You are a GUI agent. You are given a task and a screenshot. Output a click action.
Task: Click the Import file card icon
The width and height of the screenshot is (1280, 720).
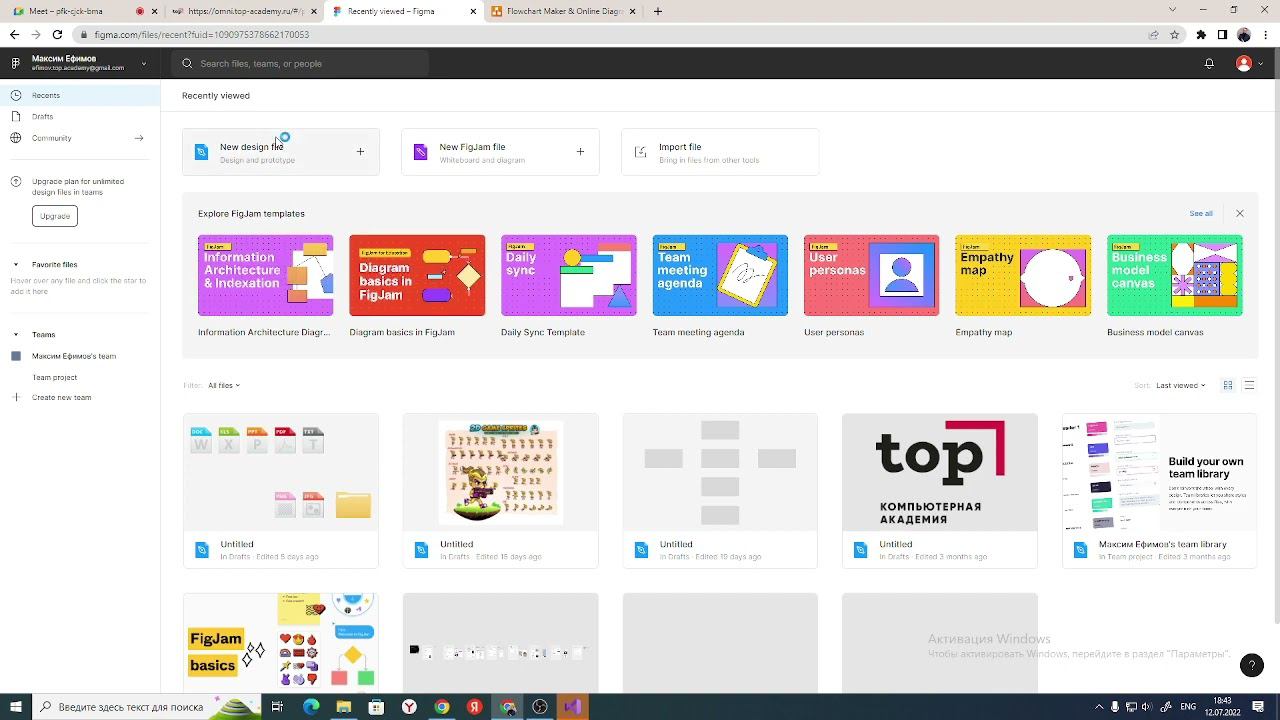pos(641,152)
